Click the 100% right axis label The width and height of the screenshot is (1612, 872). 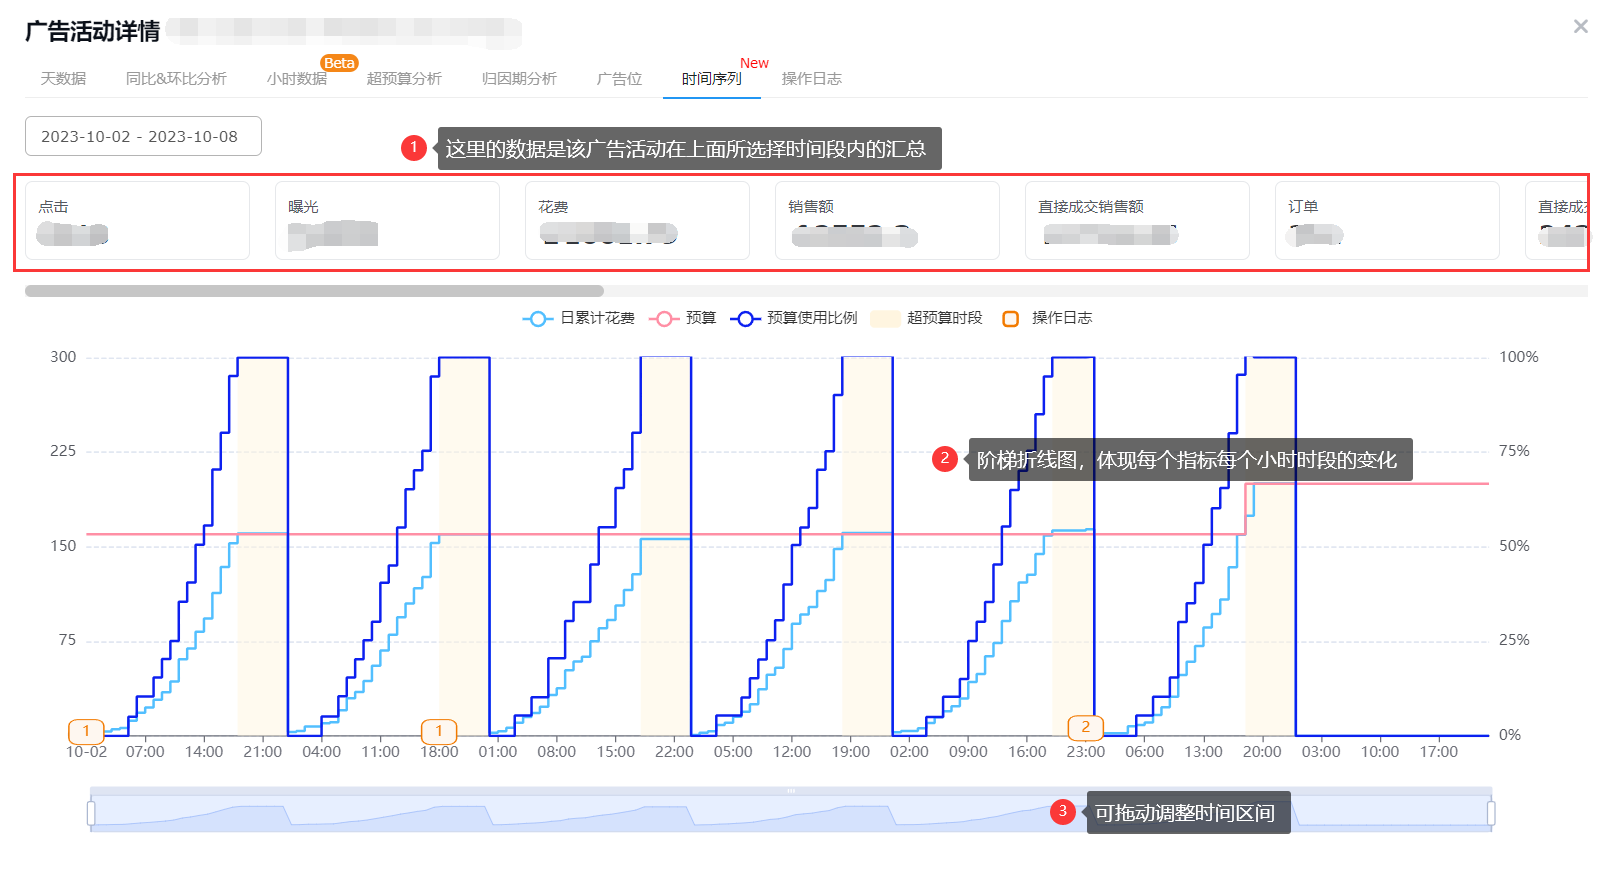pos(1518,357)
